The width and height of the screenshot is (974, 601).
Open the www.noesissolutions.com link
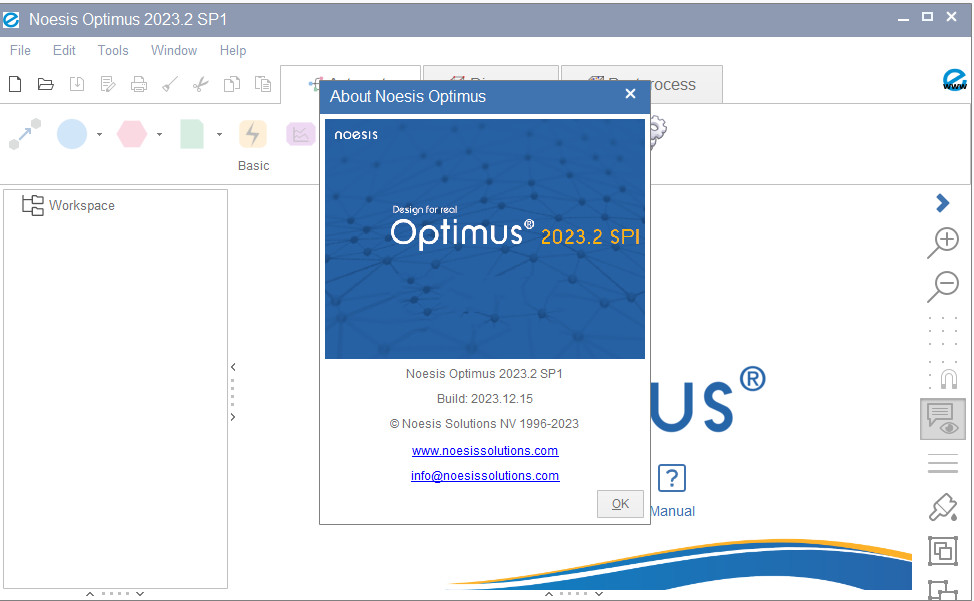click(485, 451)
